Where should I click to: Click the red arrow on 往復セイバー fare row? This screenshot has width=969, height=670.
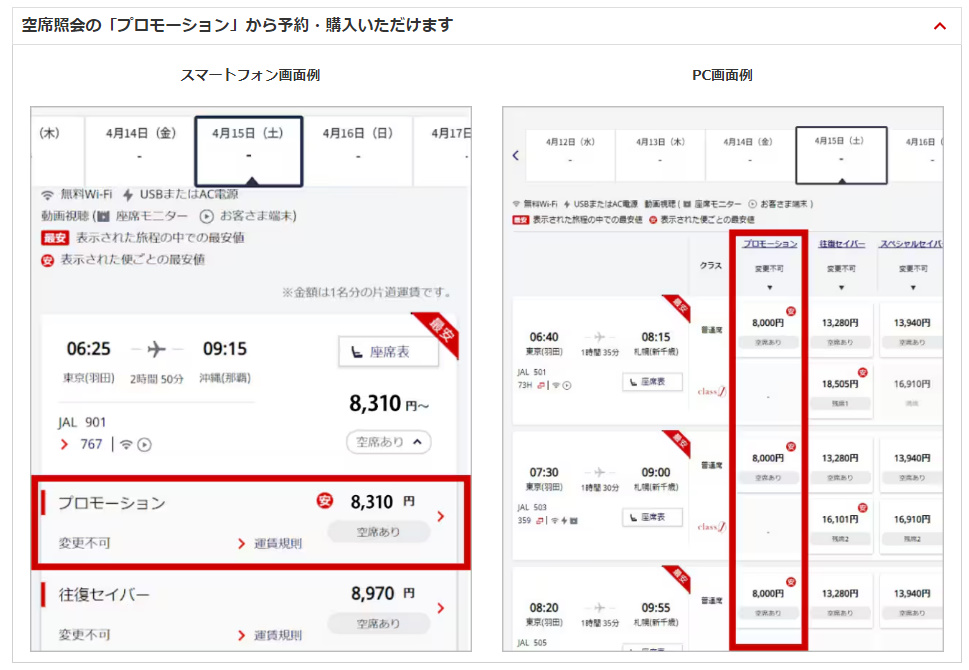click(x=441, y=608)
